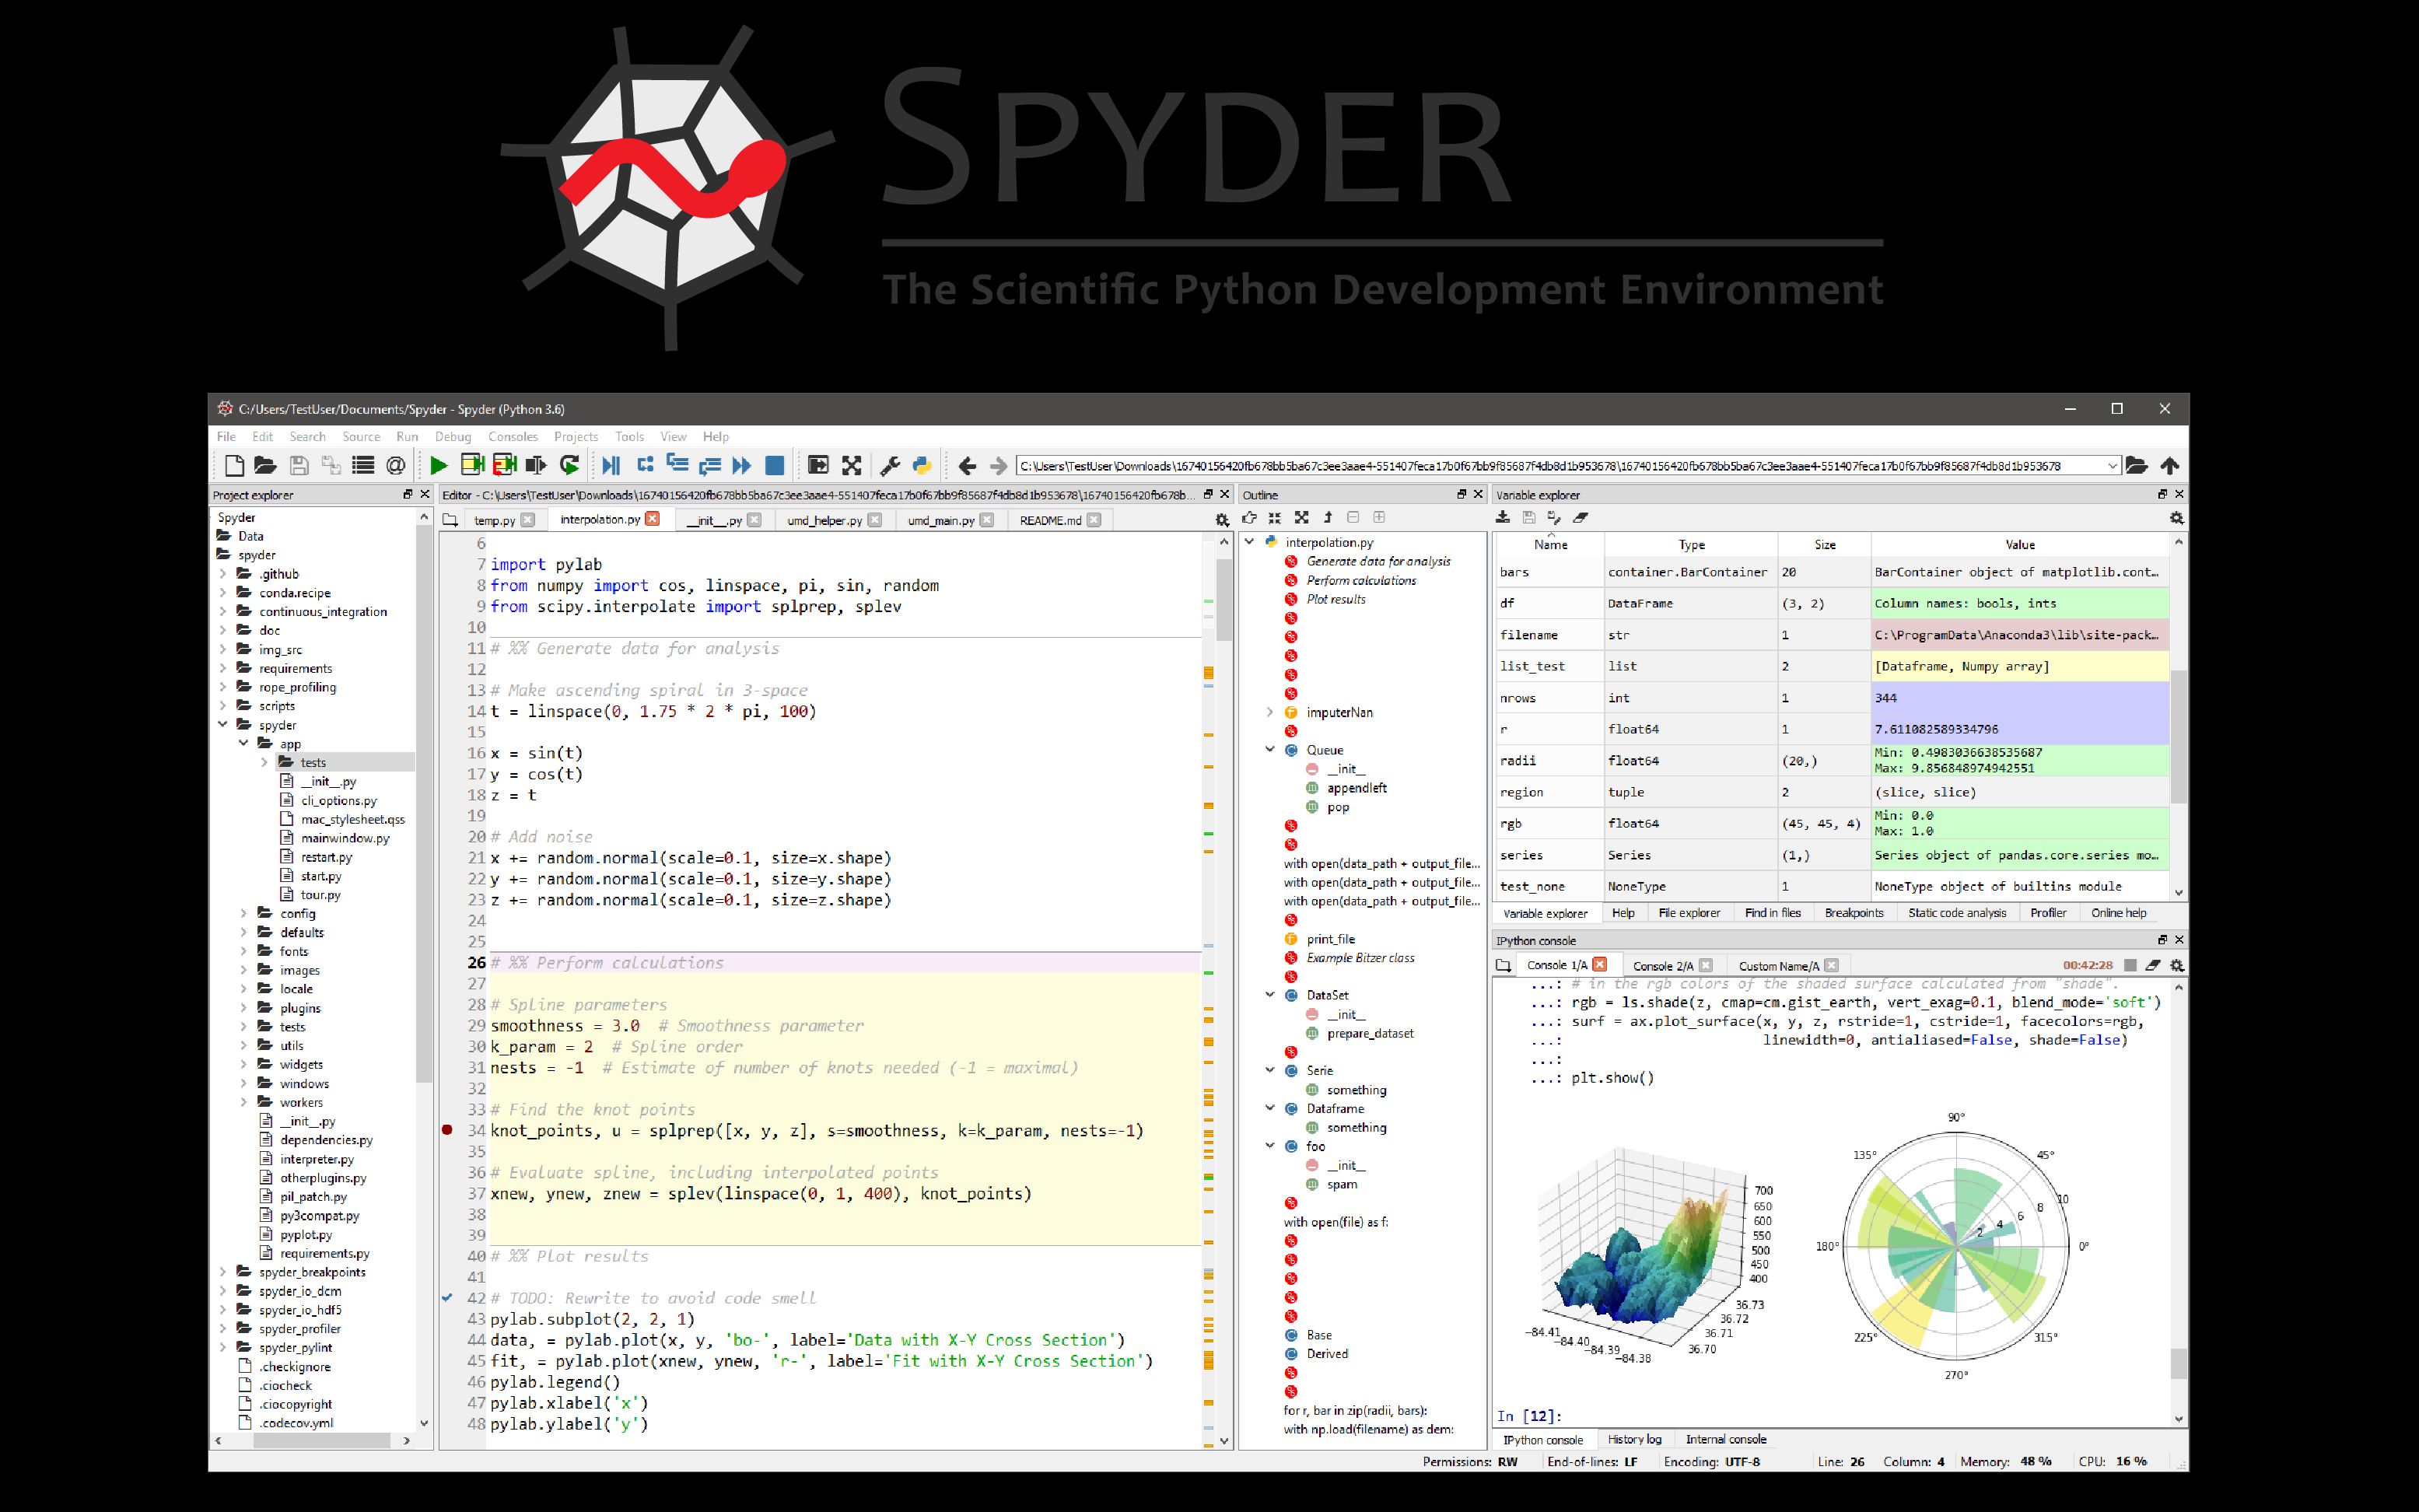The image size is (2419, 1512).
Task: Run the current cell
Action: pos(472,464)
